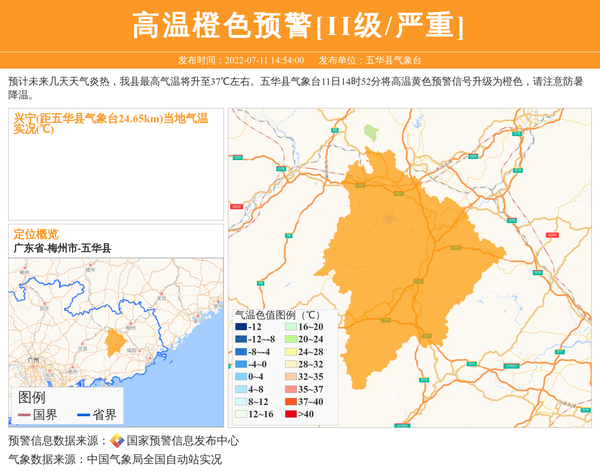Click the 国家预警信息发布中心 logo icon
The width and height of the screenshot is (600, 471).
pos(117,441)
